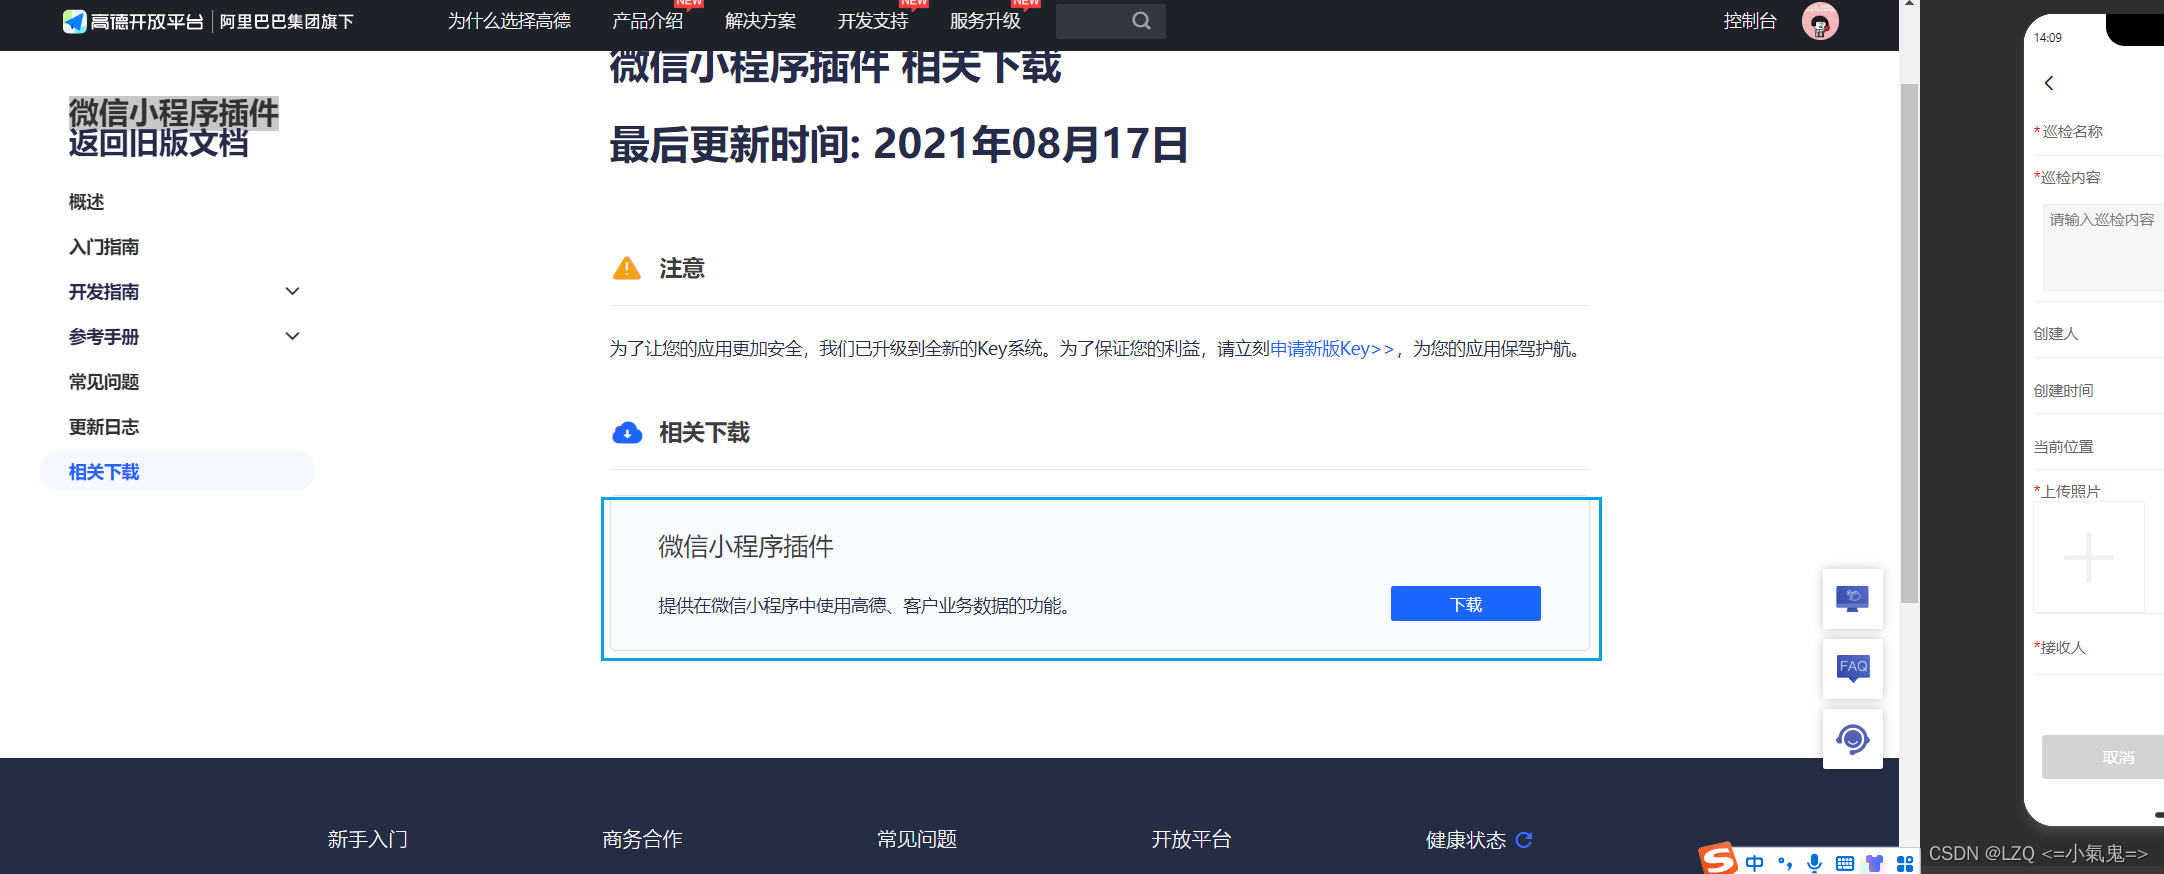Go to 控制台 console
Screen dimensions: 2164x874
tap(1750, 21)
